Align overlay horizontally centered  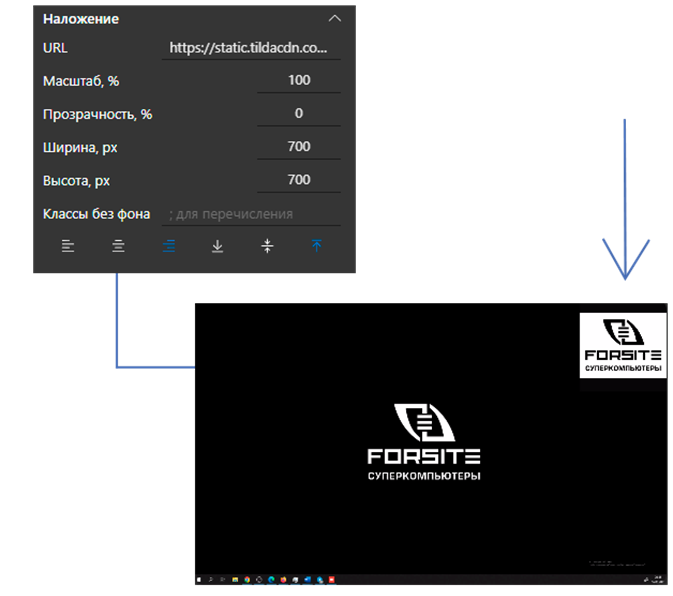(x=118, y=246)
